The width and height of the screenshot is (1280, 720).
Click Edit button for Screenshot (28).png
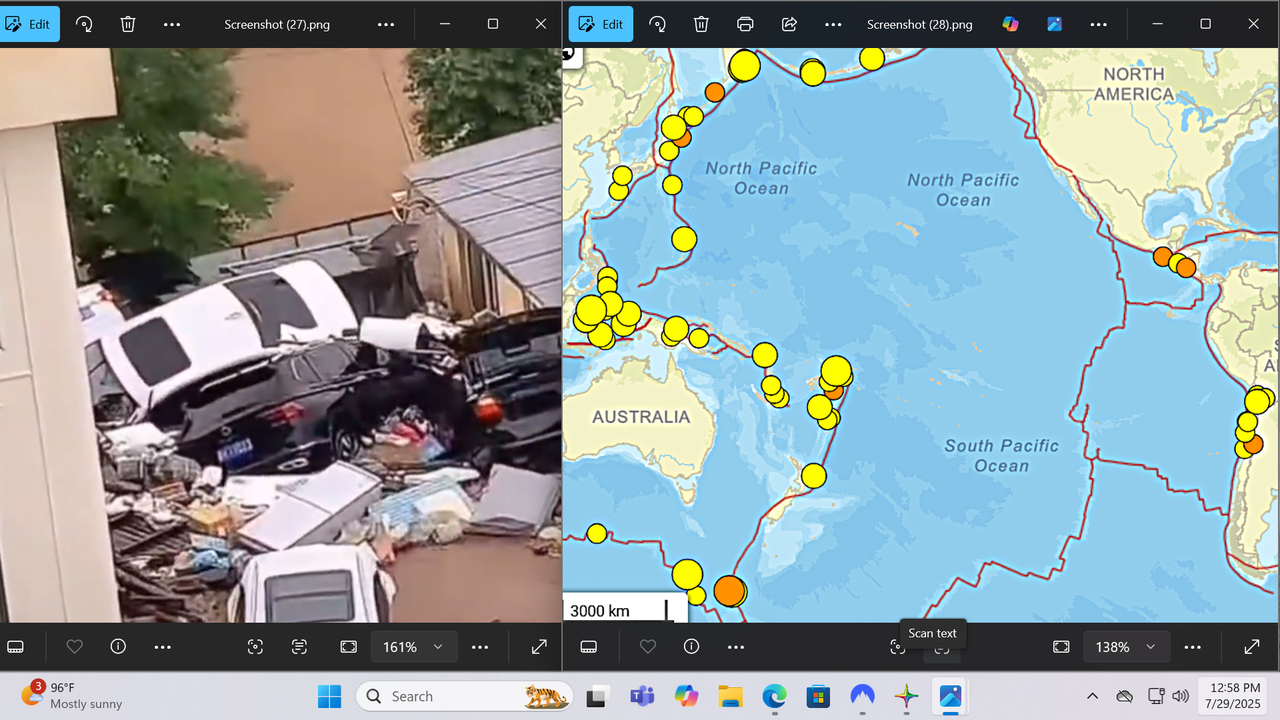601,24
